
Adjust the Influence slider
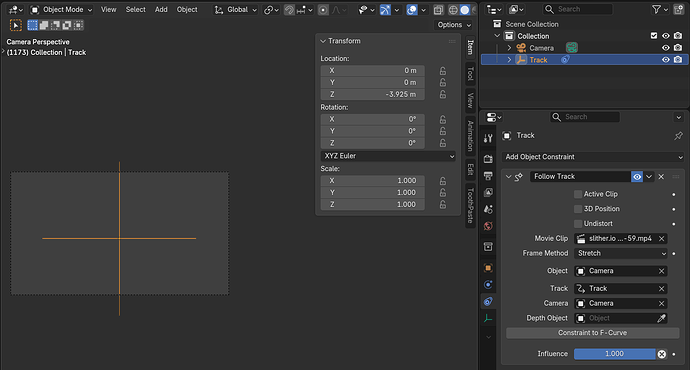[x=614, y=354]
